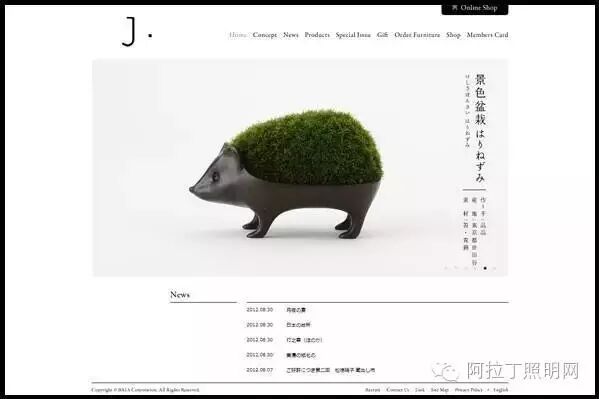Image resolution: width=599 pixels, height=399 pixels.
Task: Open the news entry dated 2012.08.07
Action: tap(311, 370)
